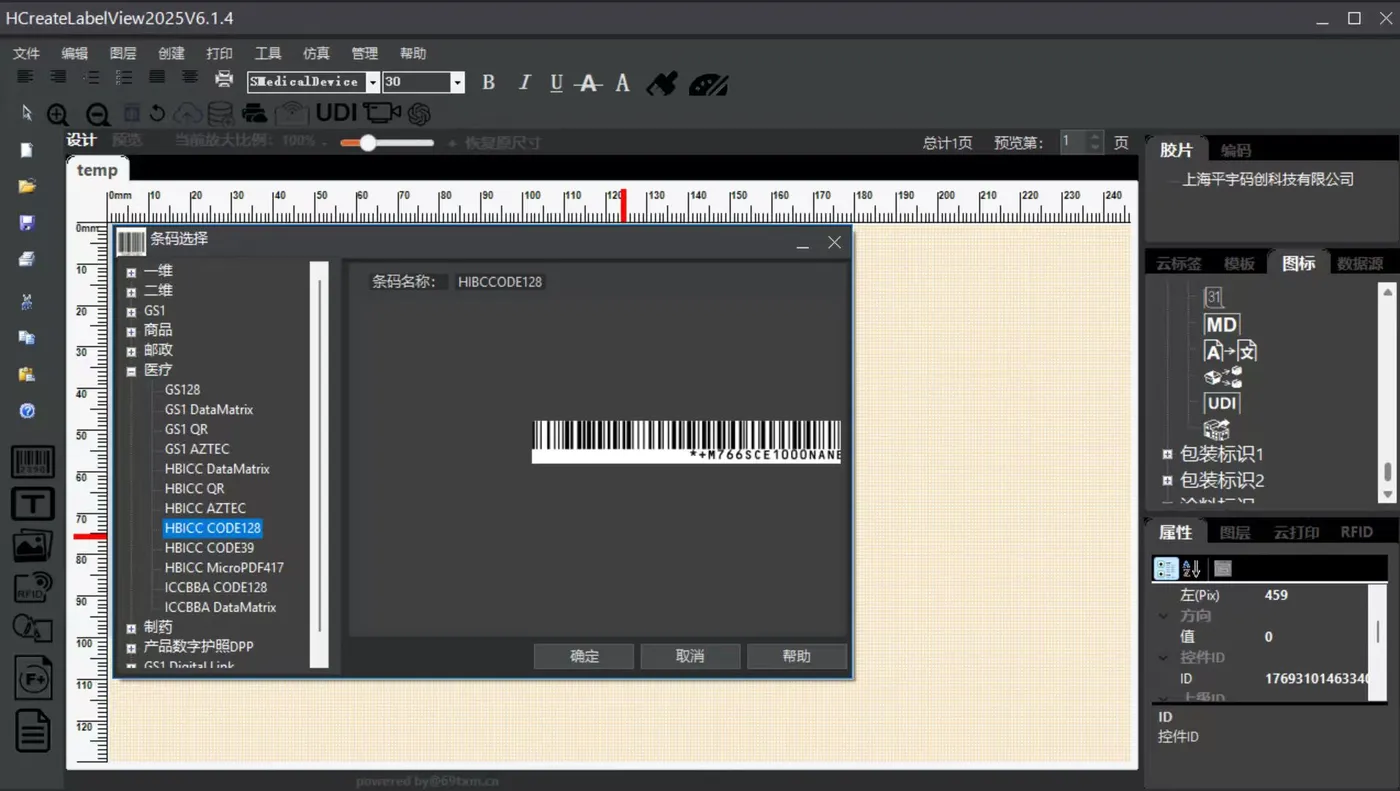Click the alphabetical sort button in the properties panel
Image resolution: width=1400 pixels, height=791 pixels.
pyautogui.click(x=1191, y=569)
